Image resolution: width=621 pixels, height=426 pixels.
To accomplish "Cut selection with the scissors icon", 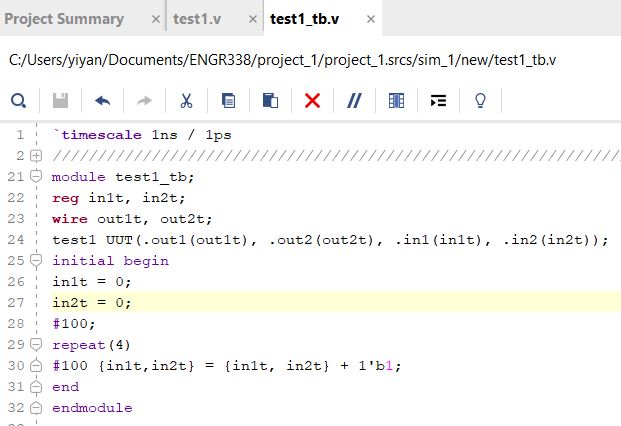I will pos(186,100).
